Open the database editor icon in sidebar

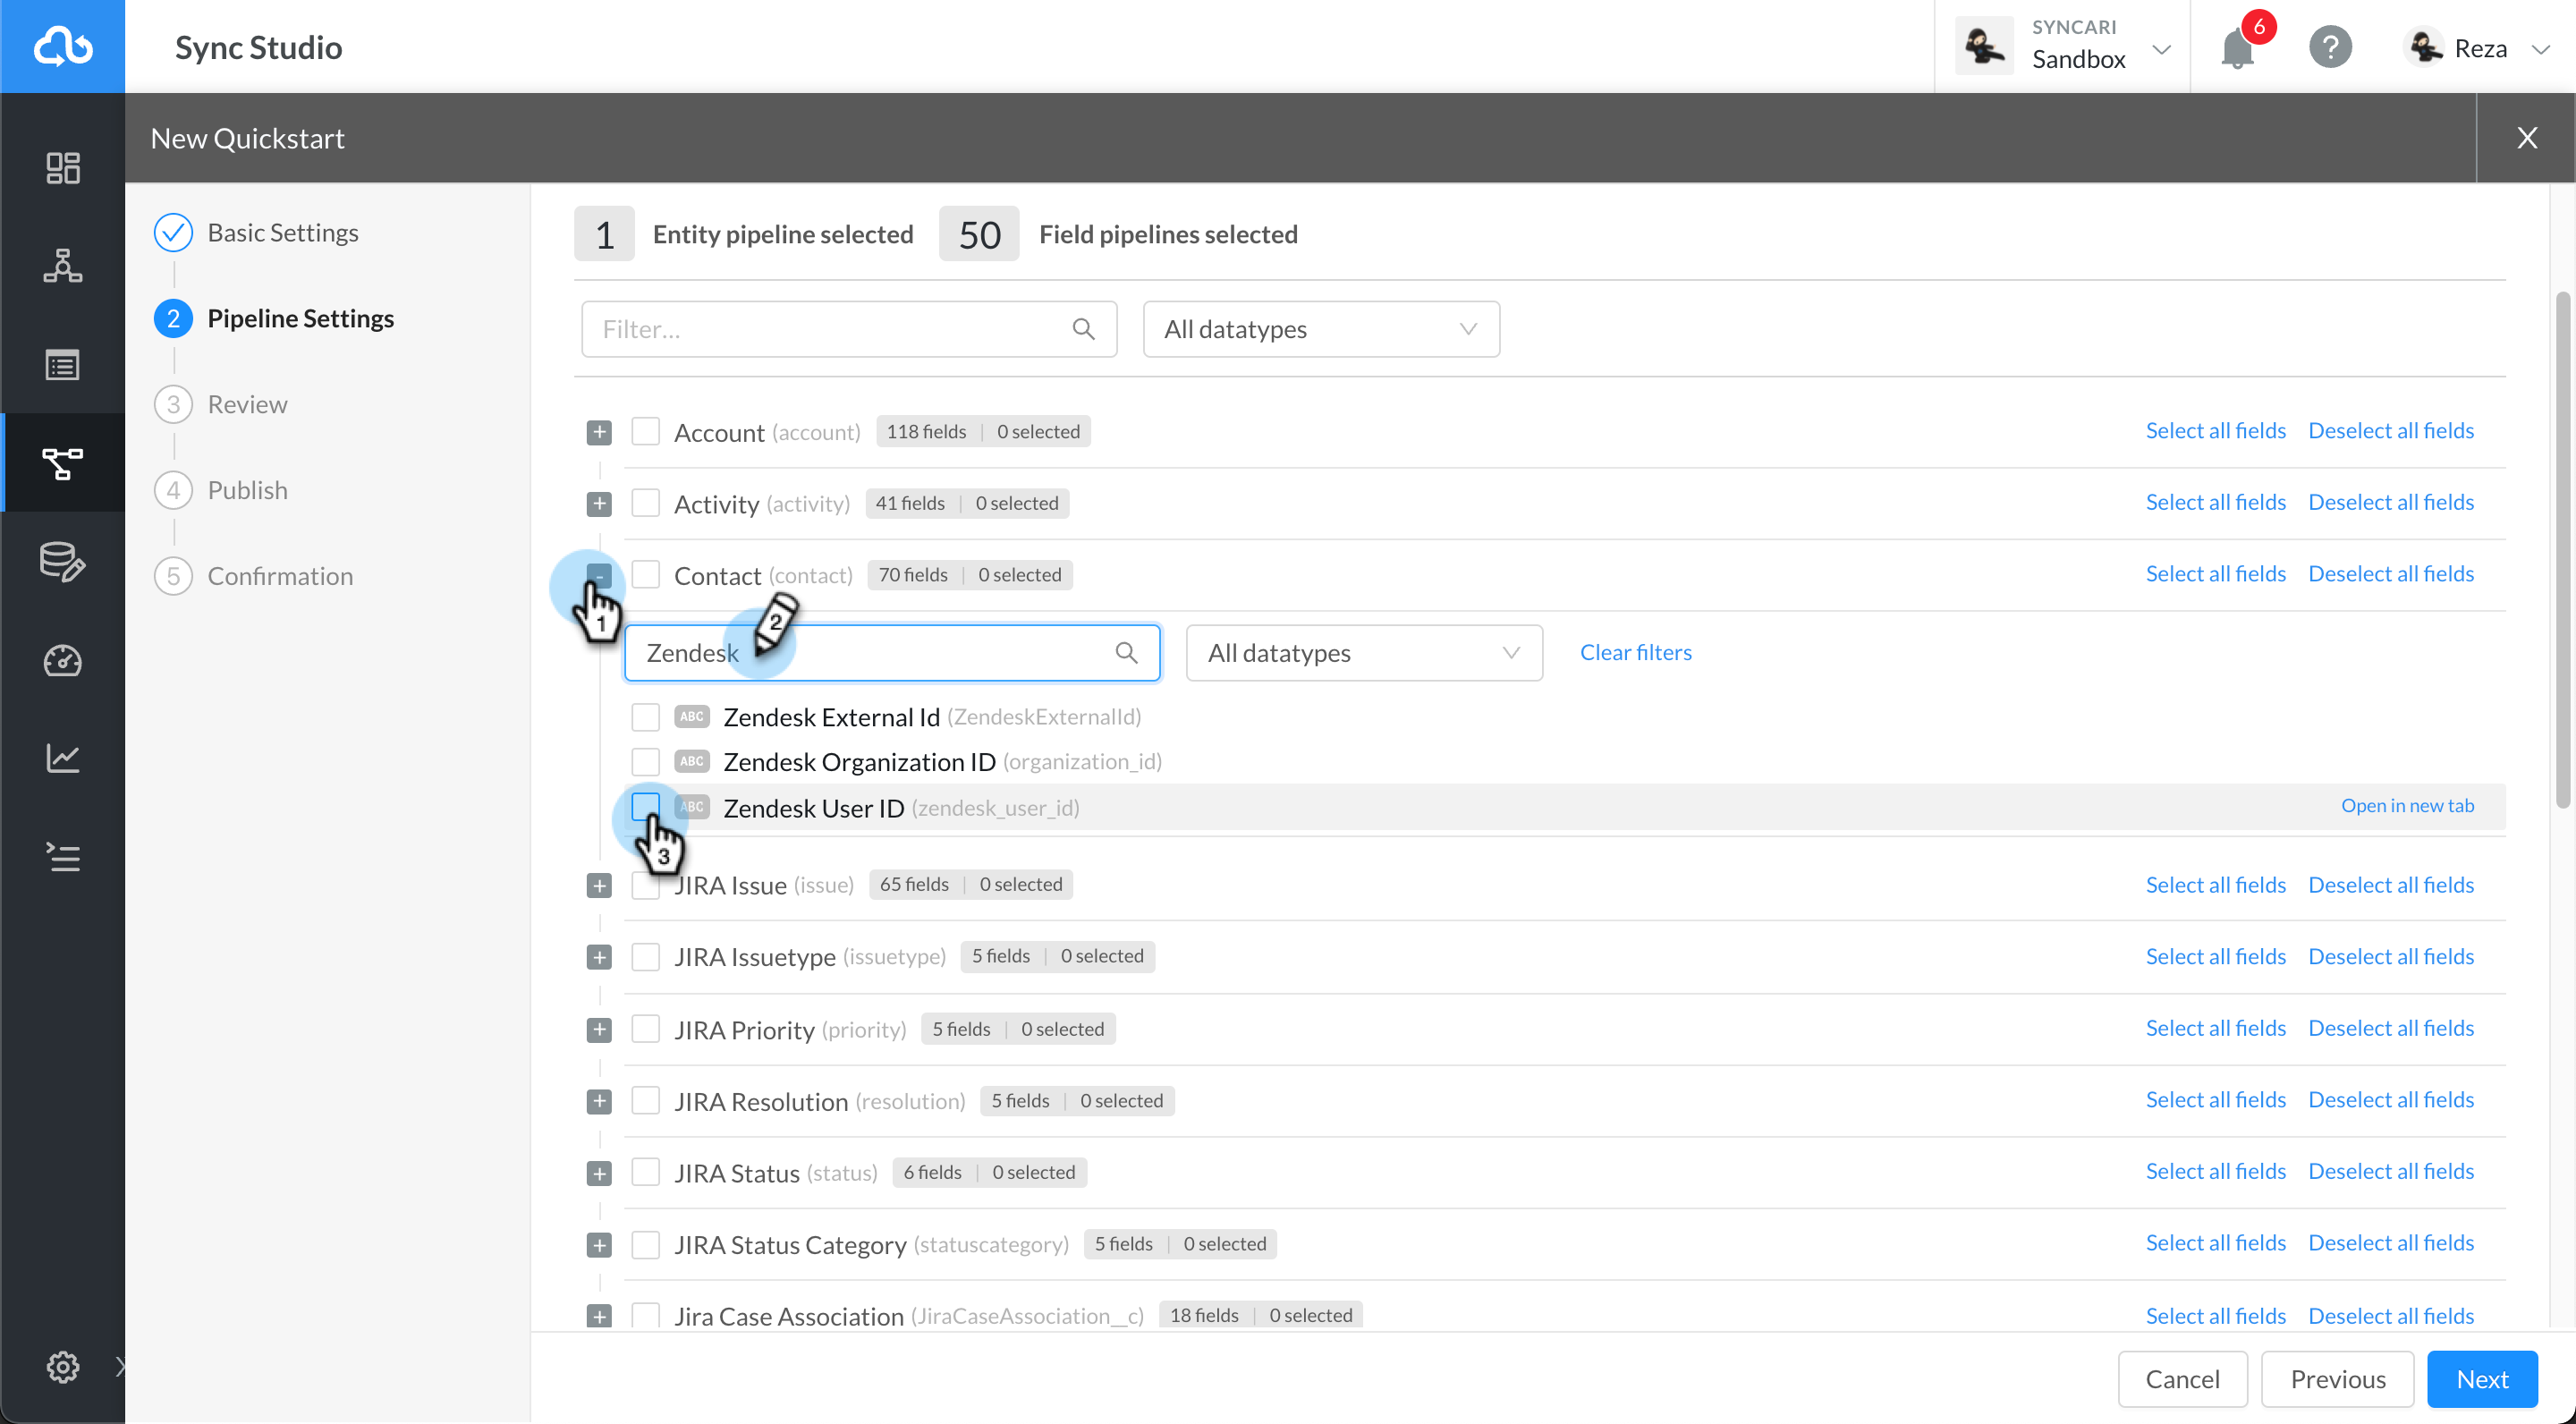[62, 562]
